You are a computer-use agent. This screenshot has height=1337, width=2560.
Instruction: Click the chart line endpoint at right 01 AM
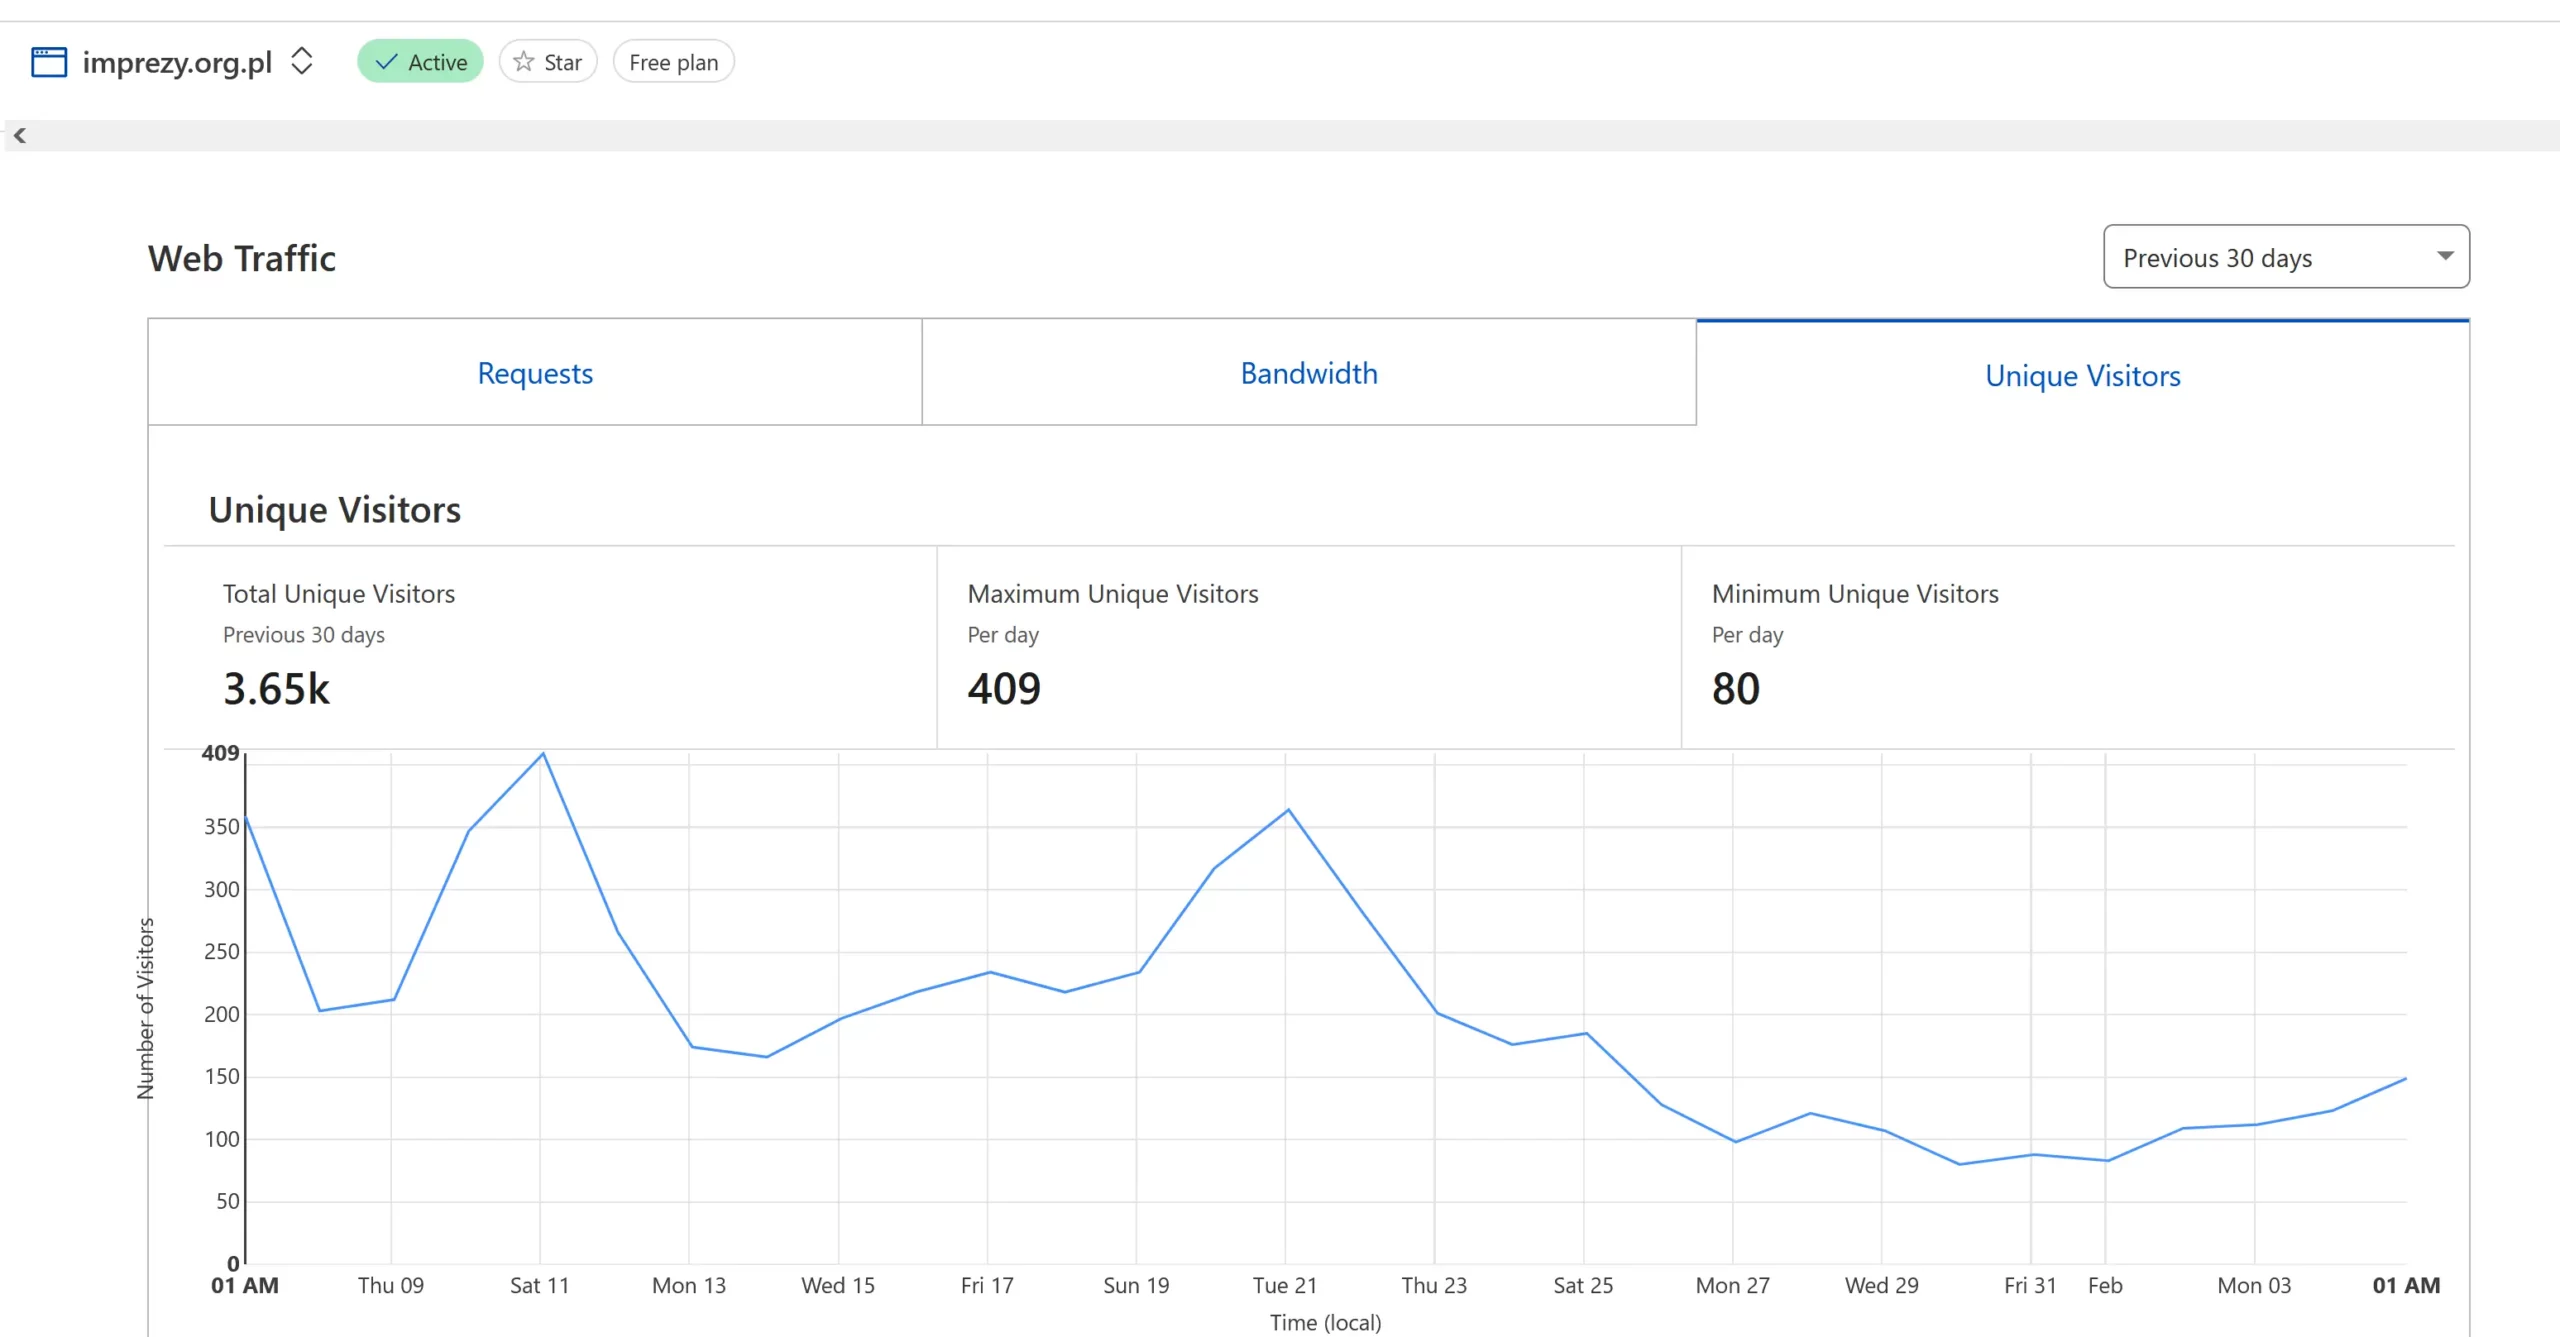[x=2405, y=1079]
